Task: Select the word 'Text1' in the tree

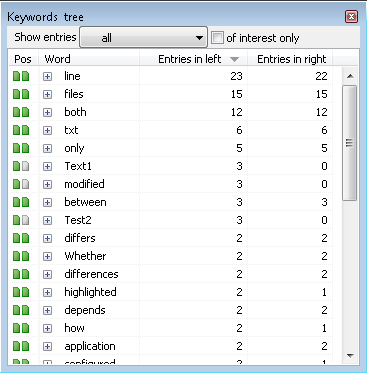Action: (x=78, y=166)
